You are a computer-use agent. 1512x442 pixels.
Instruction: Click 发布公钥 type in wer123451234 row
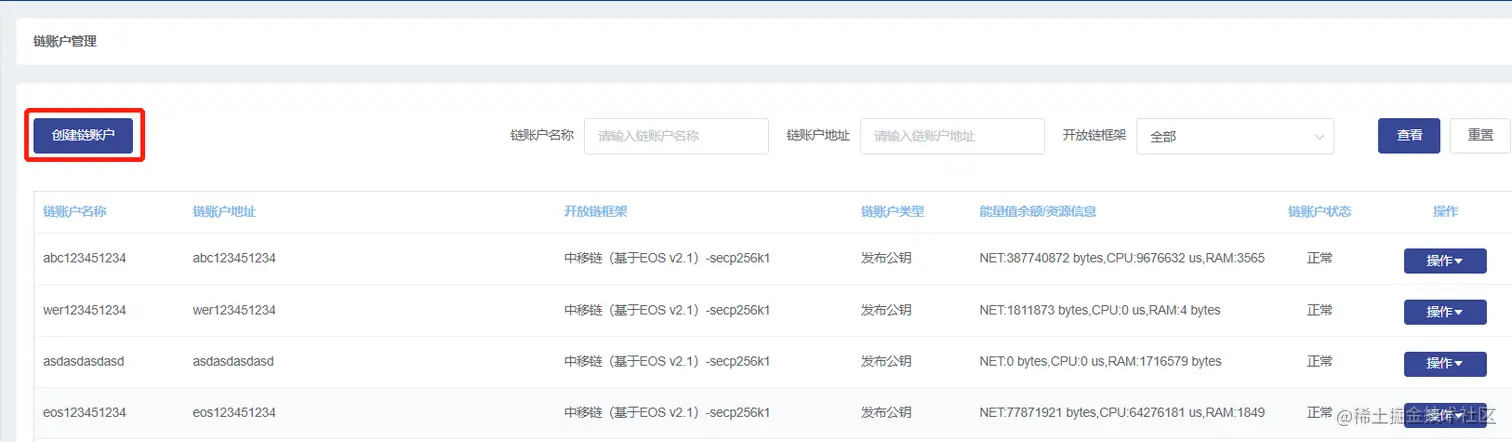tap(886, 310)
